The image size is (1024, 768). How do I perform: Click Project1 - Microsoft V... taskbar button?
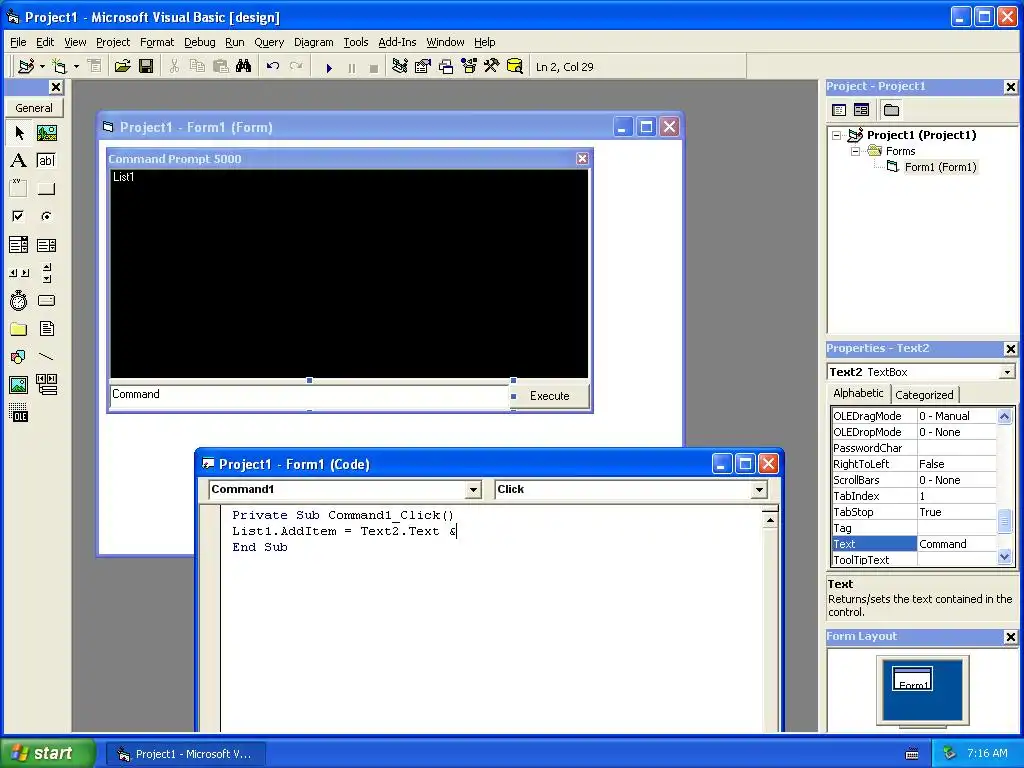point(186,754)
